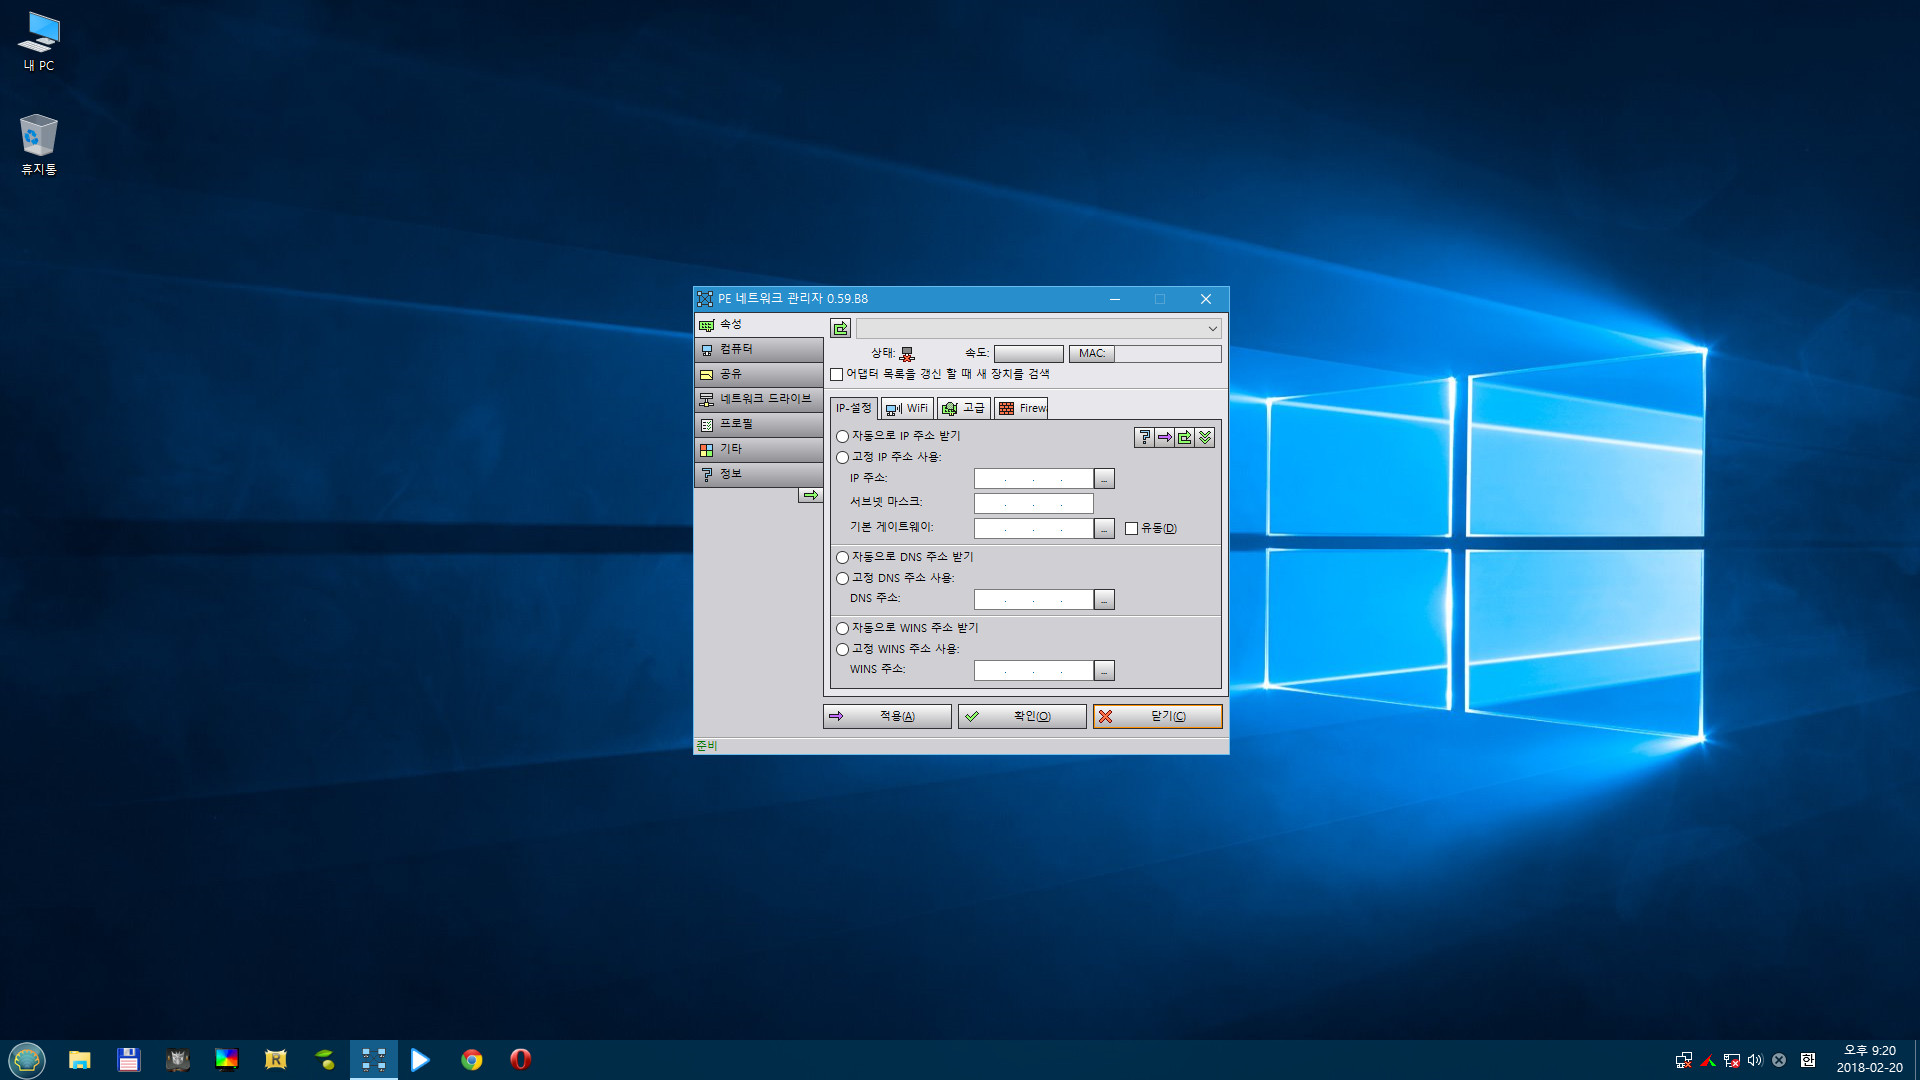Click the ellipsis button next to 기본 게이트웨이
Viewport: 1920px width, 1080px height.
[x=1104, y=529]
